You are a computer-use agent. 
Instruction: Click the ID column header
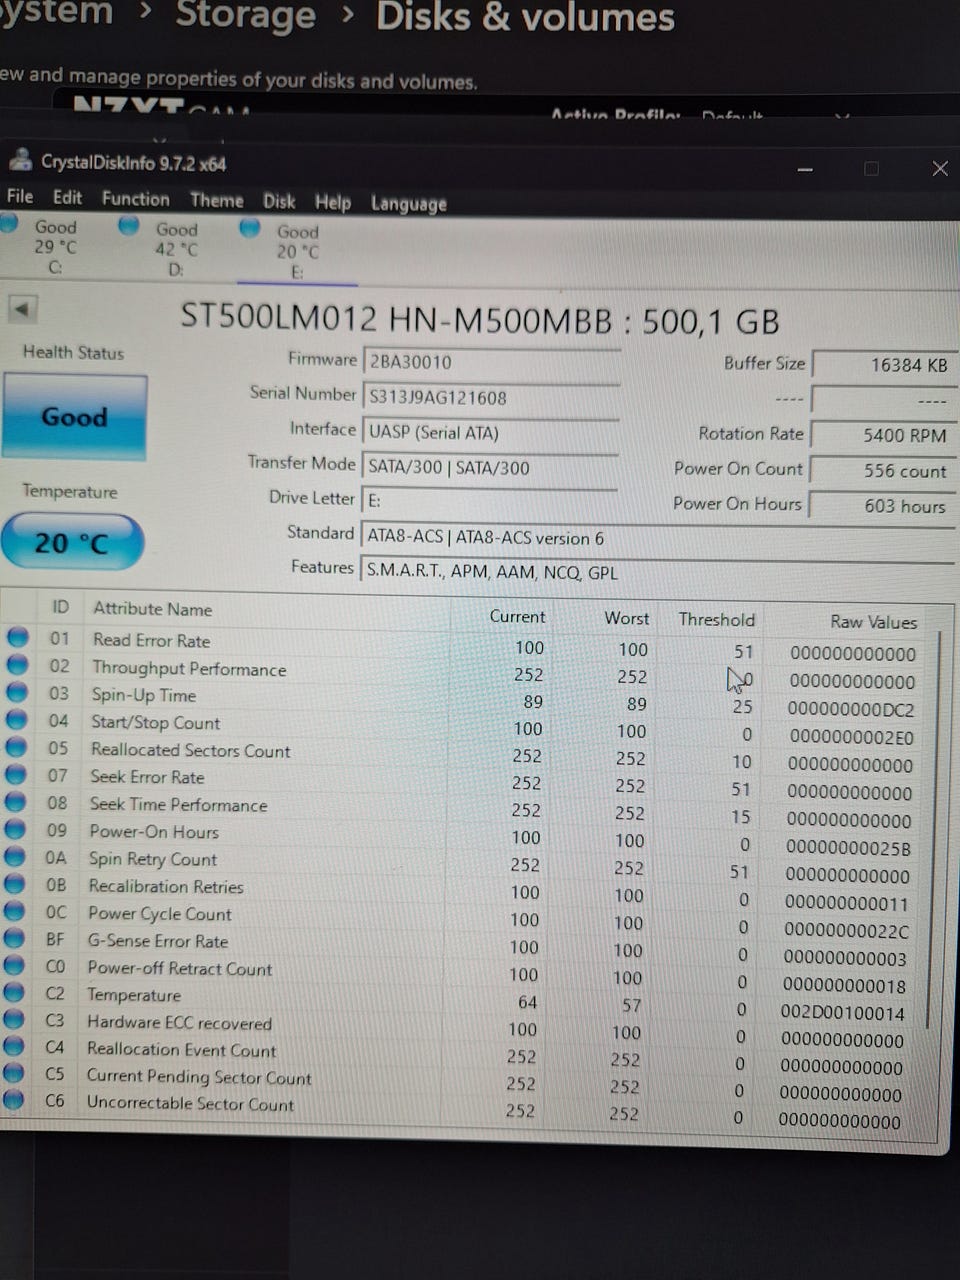click(x=60, y=607)
